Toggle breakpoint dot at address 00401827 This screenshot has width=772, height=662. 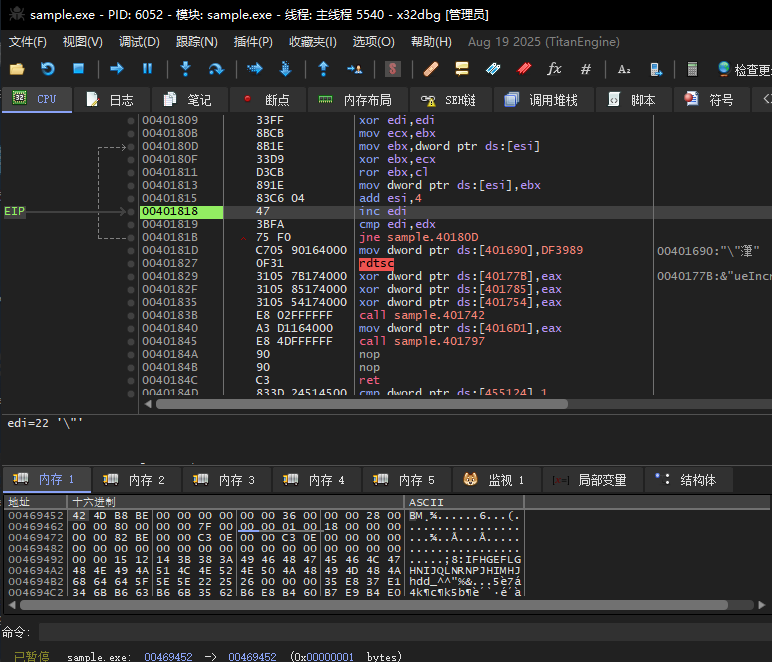pyautogui.click(x=131, y=264)
